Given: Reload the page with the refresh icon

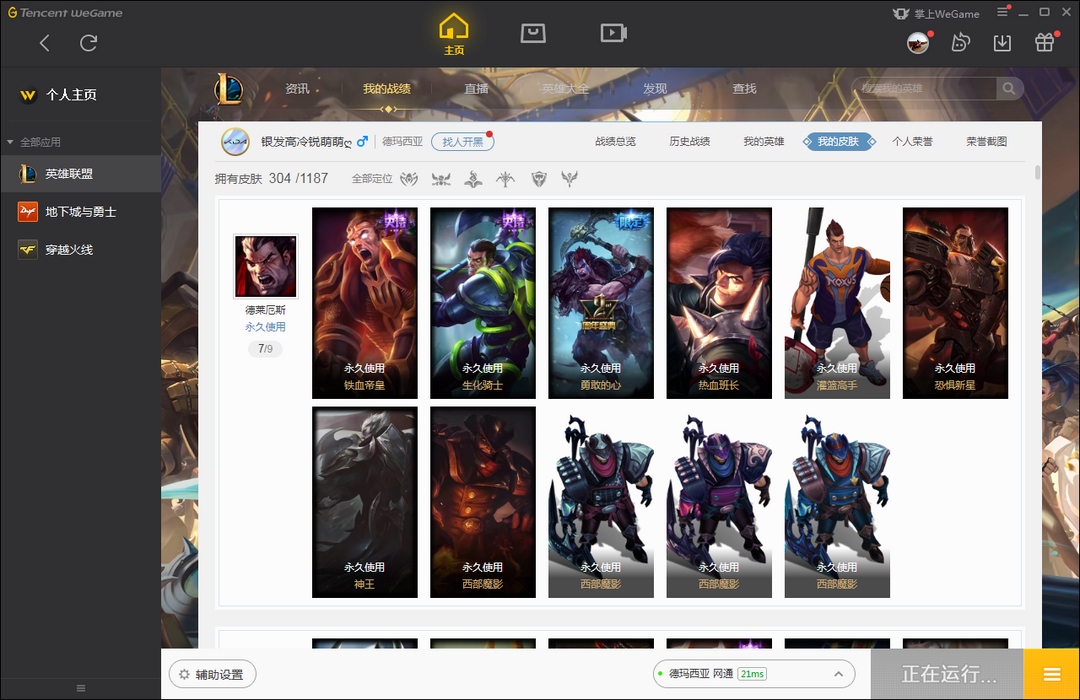Looking at the screenshot, I should (x=88, y=43).
